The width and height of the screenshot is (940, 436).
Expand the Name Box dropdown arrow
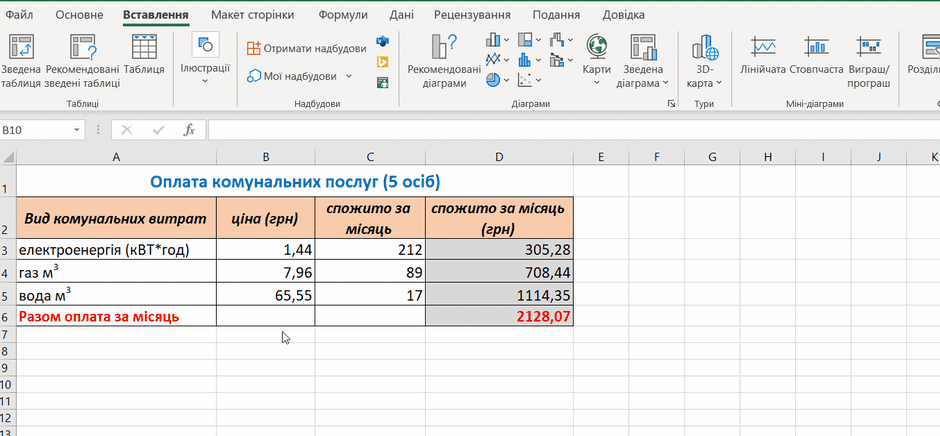[x=77, y=130]
